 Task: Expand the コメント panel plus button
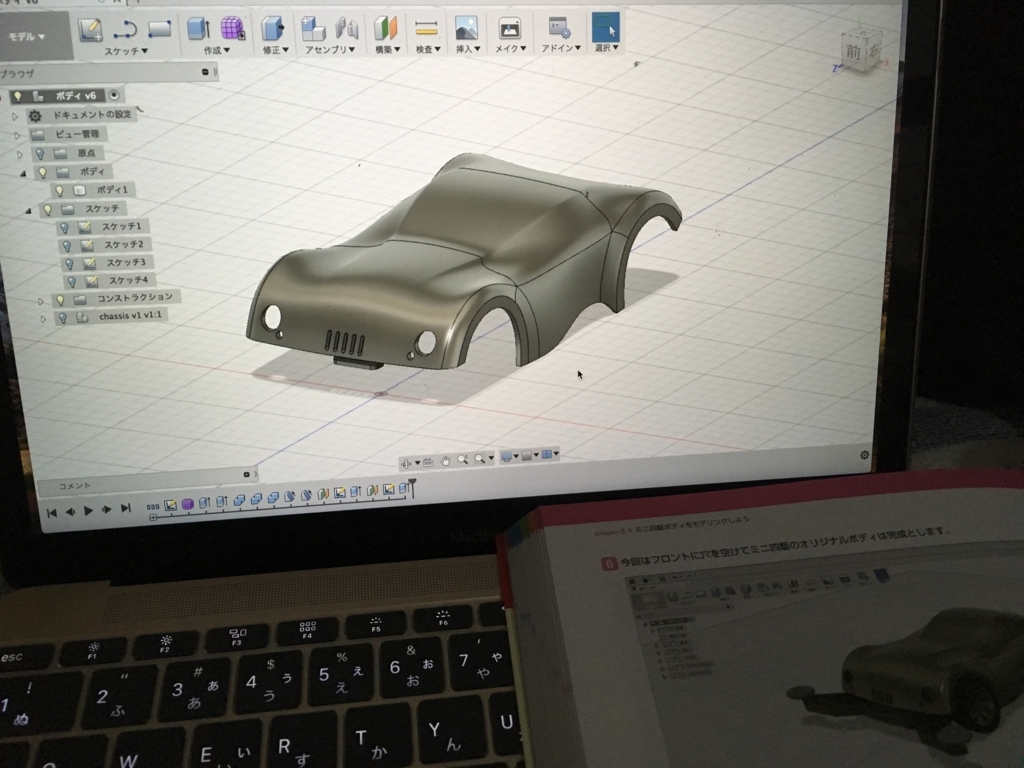click(x=246, y=475)
